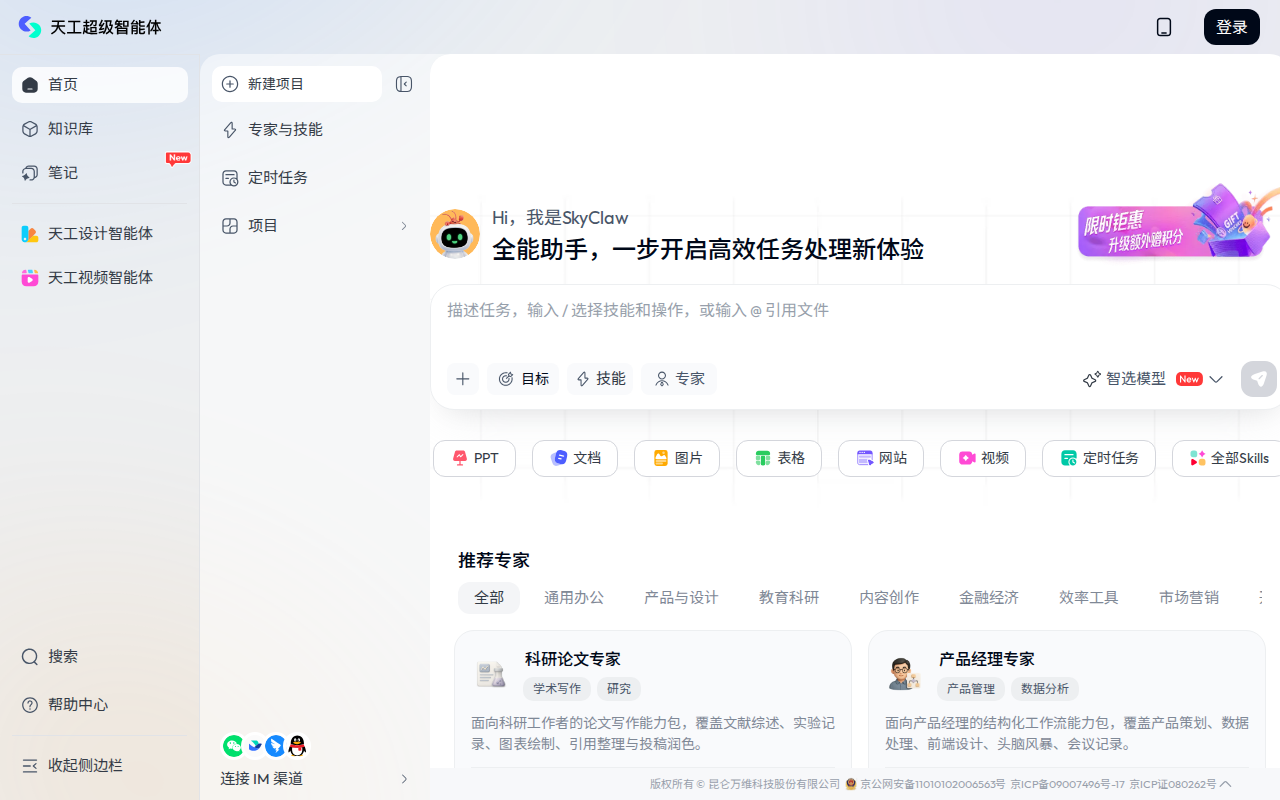1280x800 pixels.
Task: Click the send paper-plane button
Action: click(1259, 379)
